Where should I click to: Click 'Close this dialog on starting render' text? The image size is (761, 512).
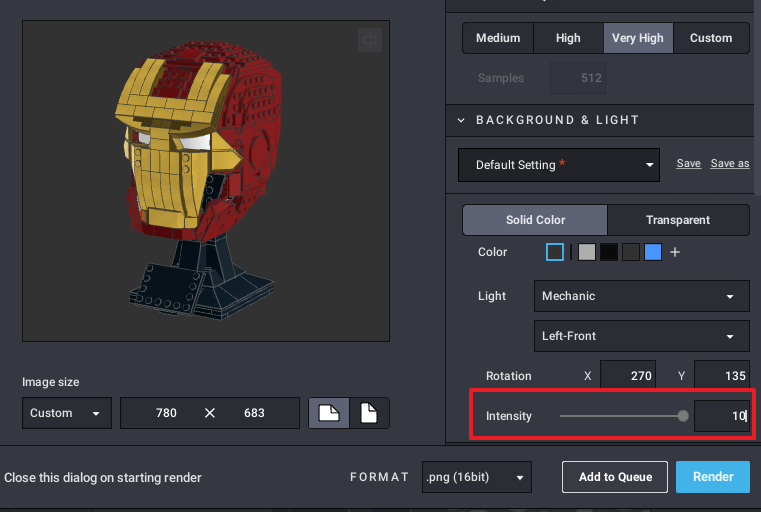[103, 478]
